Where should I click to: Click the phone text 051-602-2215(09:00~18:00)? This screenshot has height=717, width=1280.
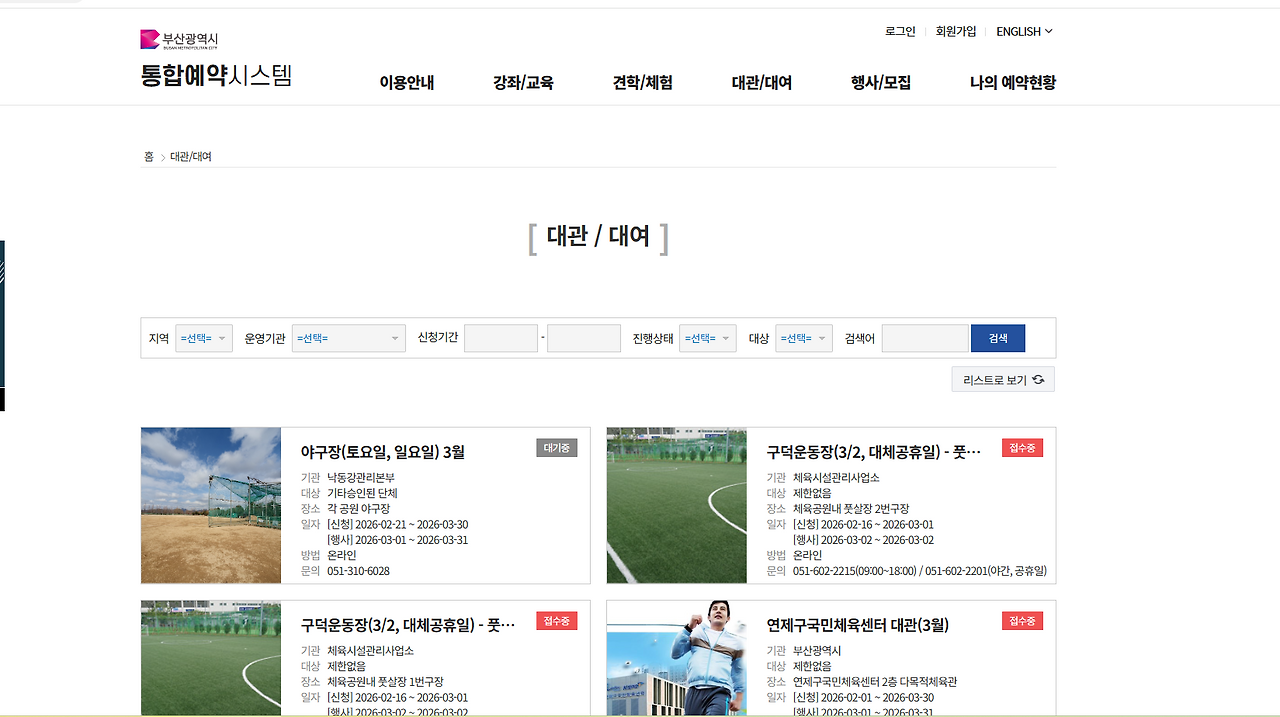[855, 571]
